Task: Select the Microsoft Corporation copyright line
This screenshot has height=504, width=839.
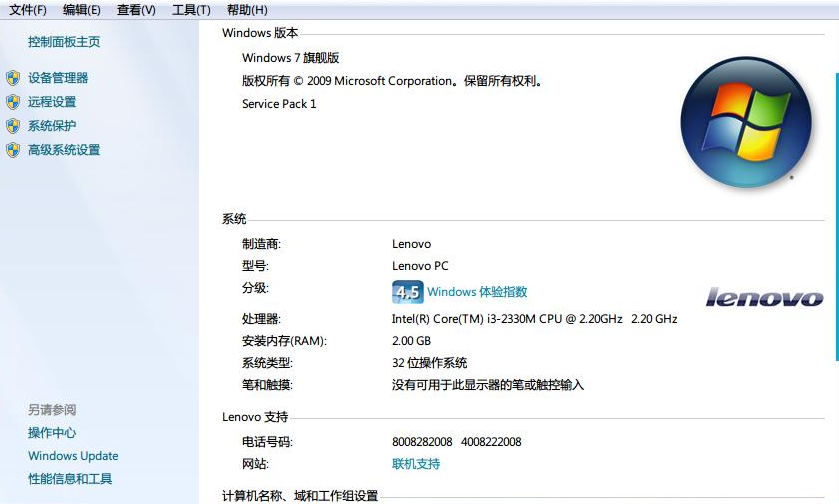Action: click(392, 81)
